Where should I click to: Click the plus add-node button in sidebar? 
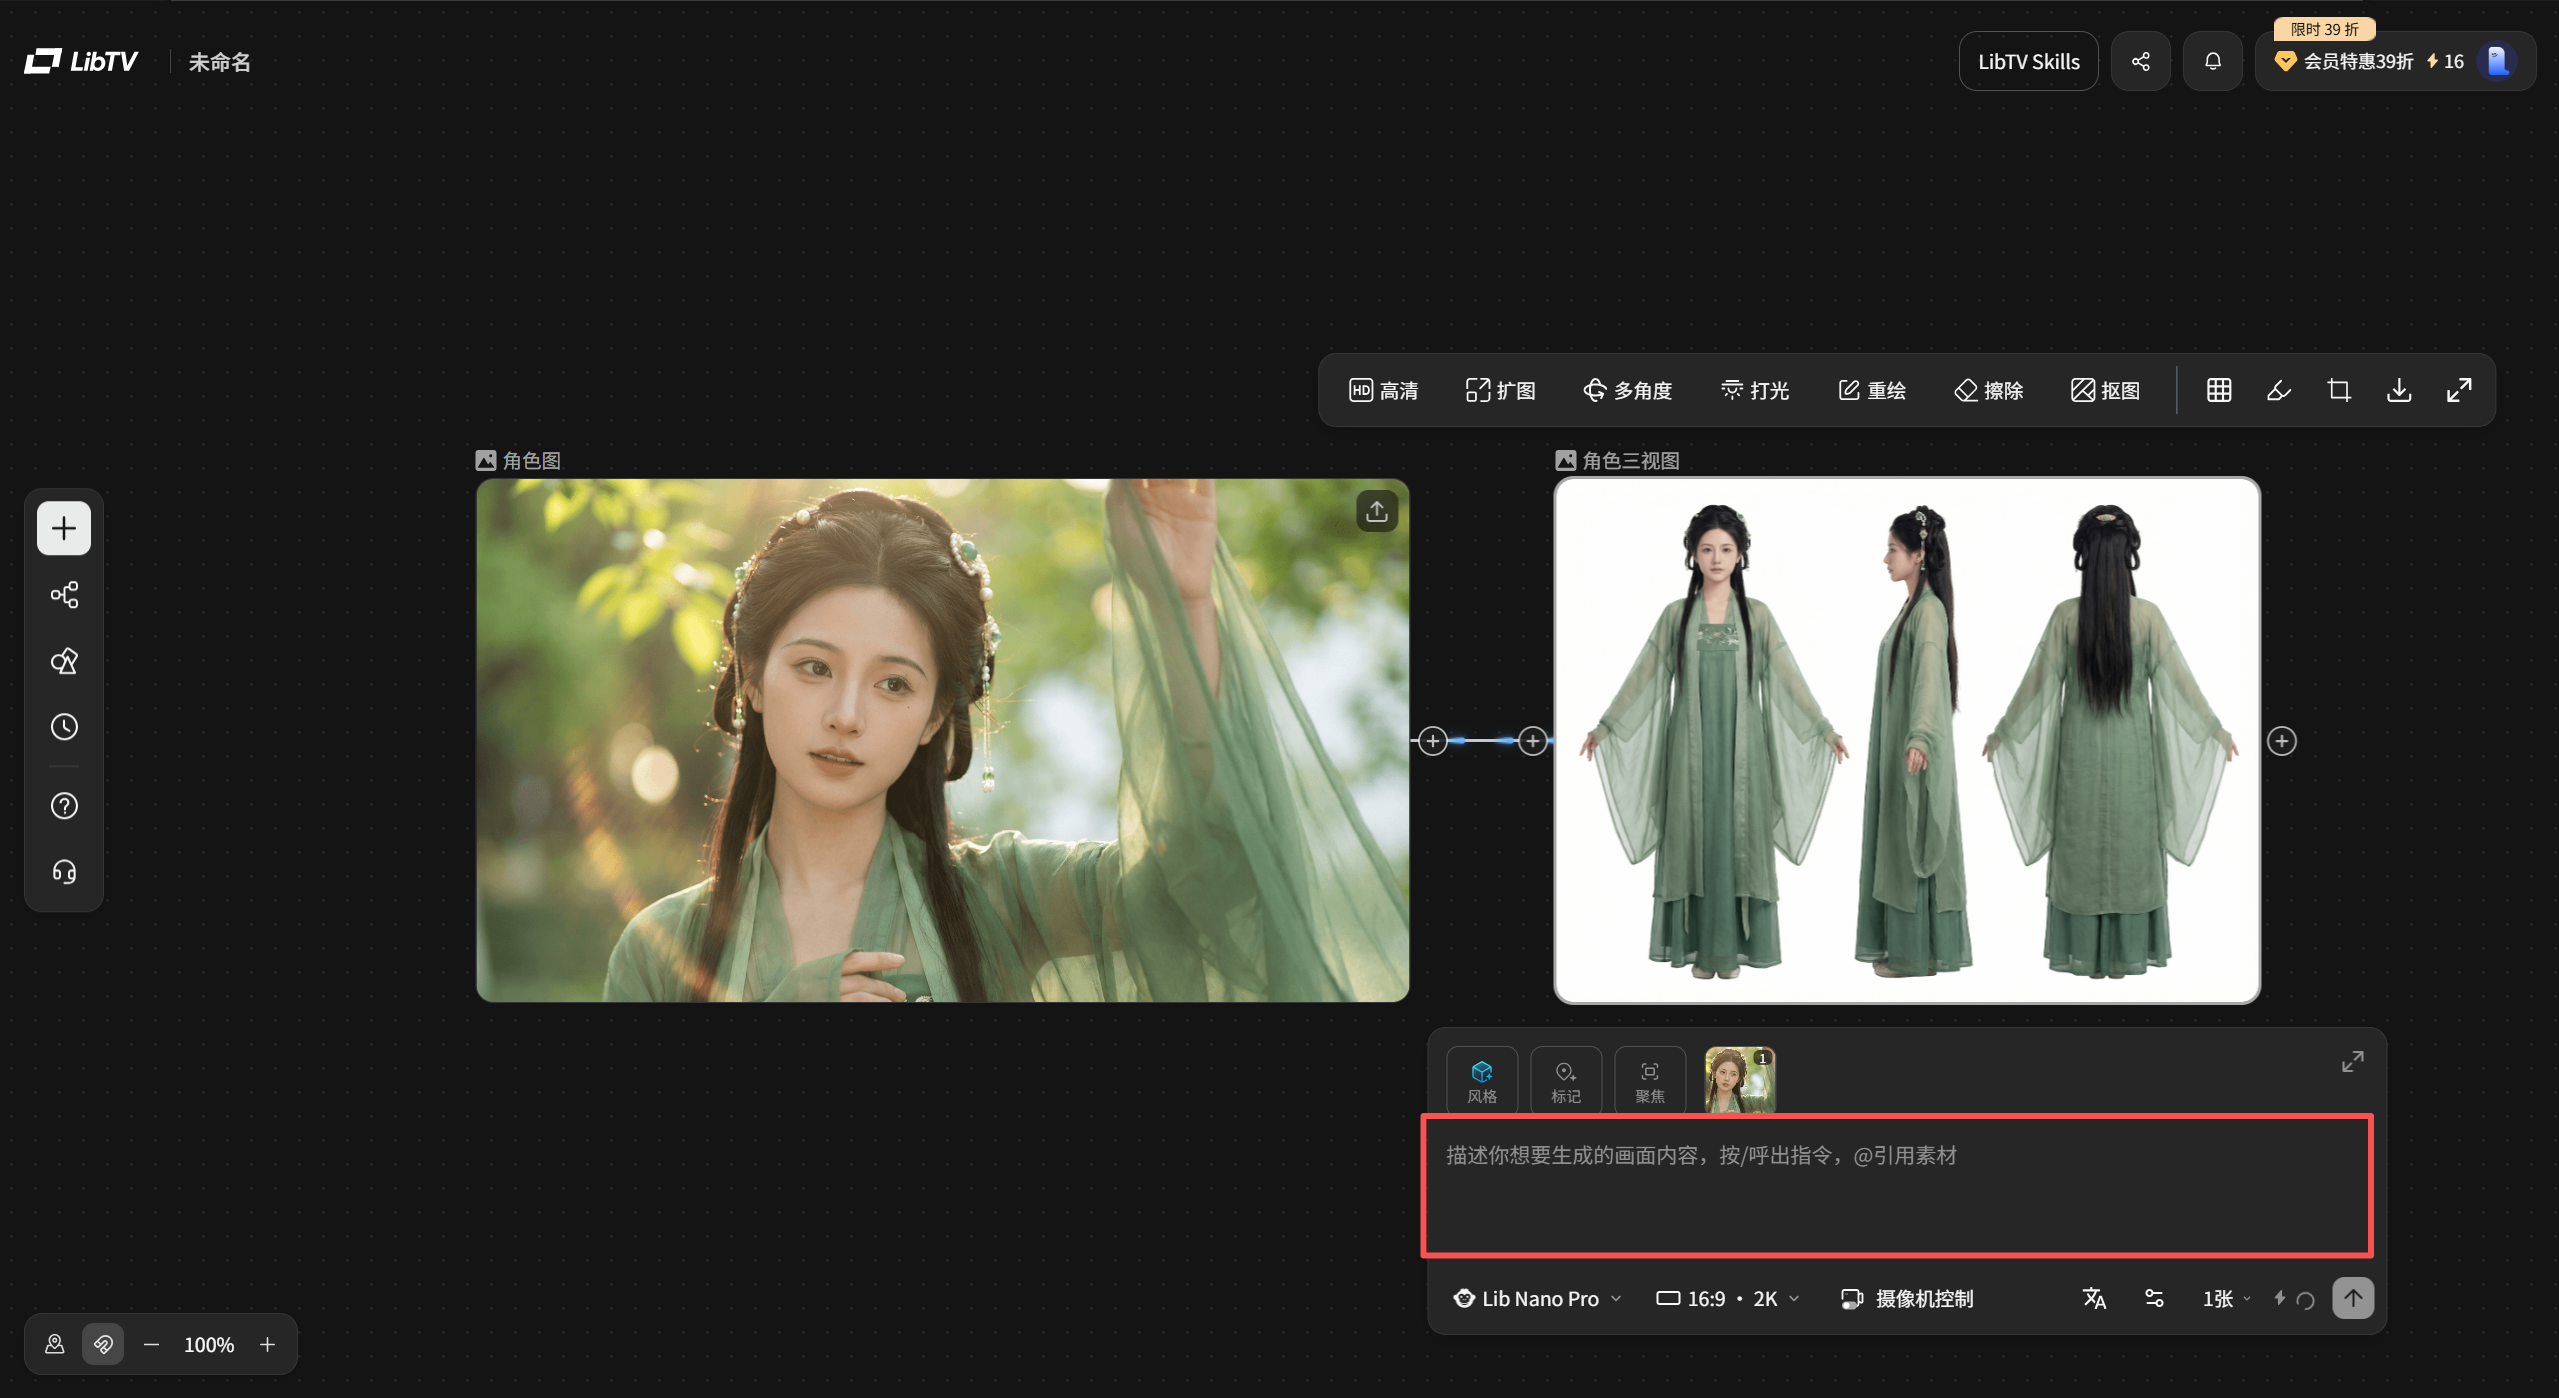pyautogui.click(x=64, y=528)
